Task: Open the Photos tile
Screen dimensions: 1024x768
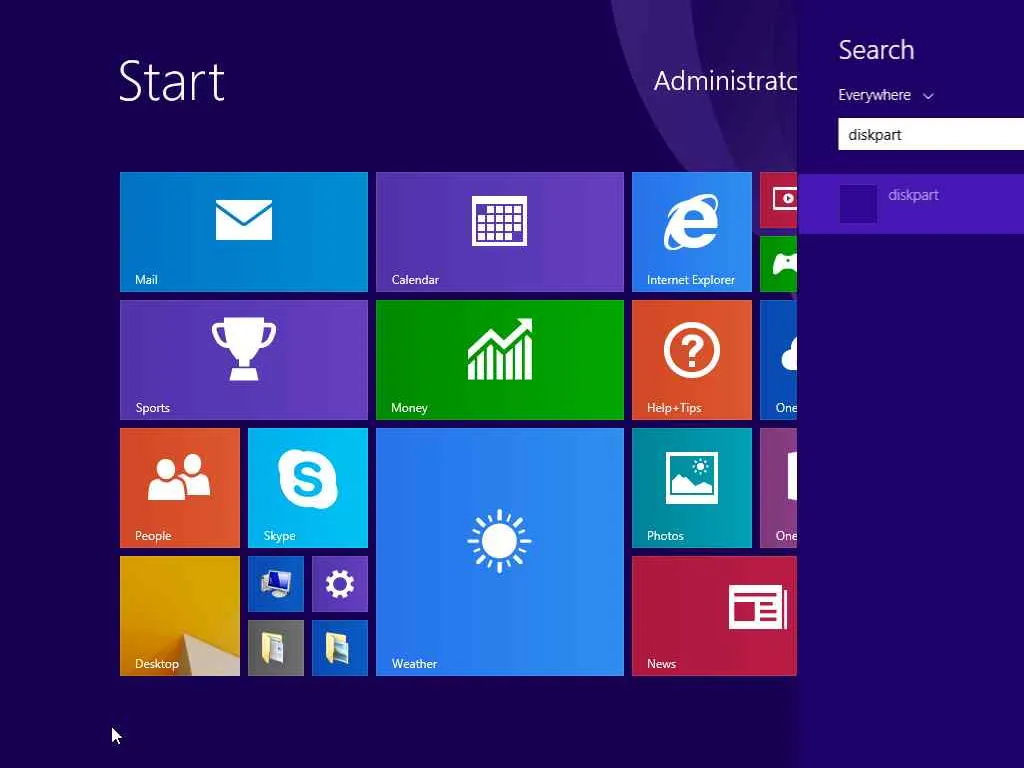Action: coord(692,488)
